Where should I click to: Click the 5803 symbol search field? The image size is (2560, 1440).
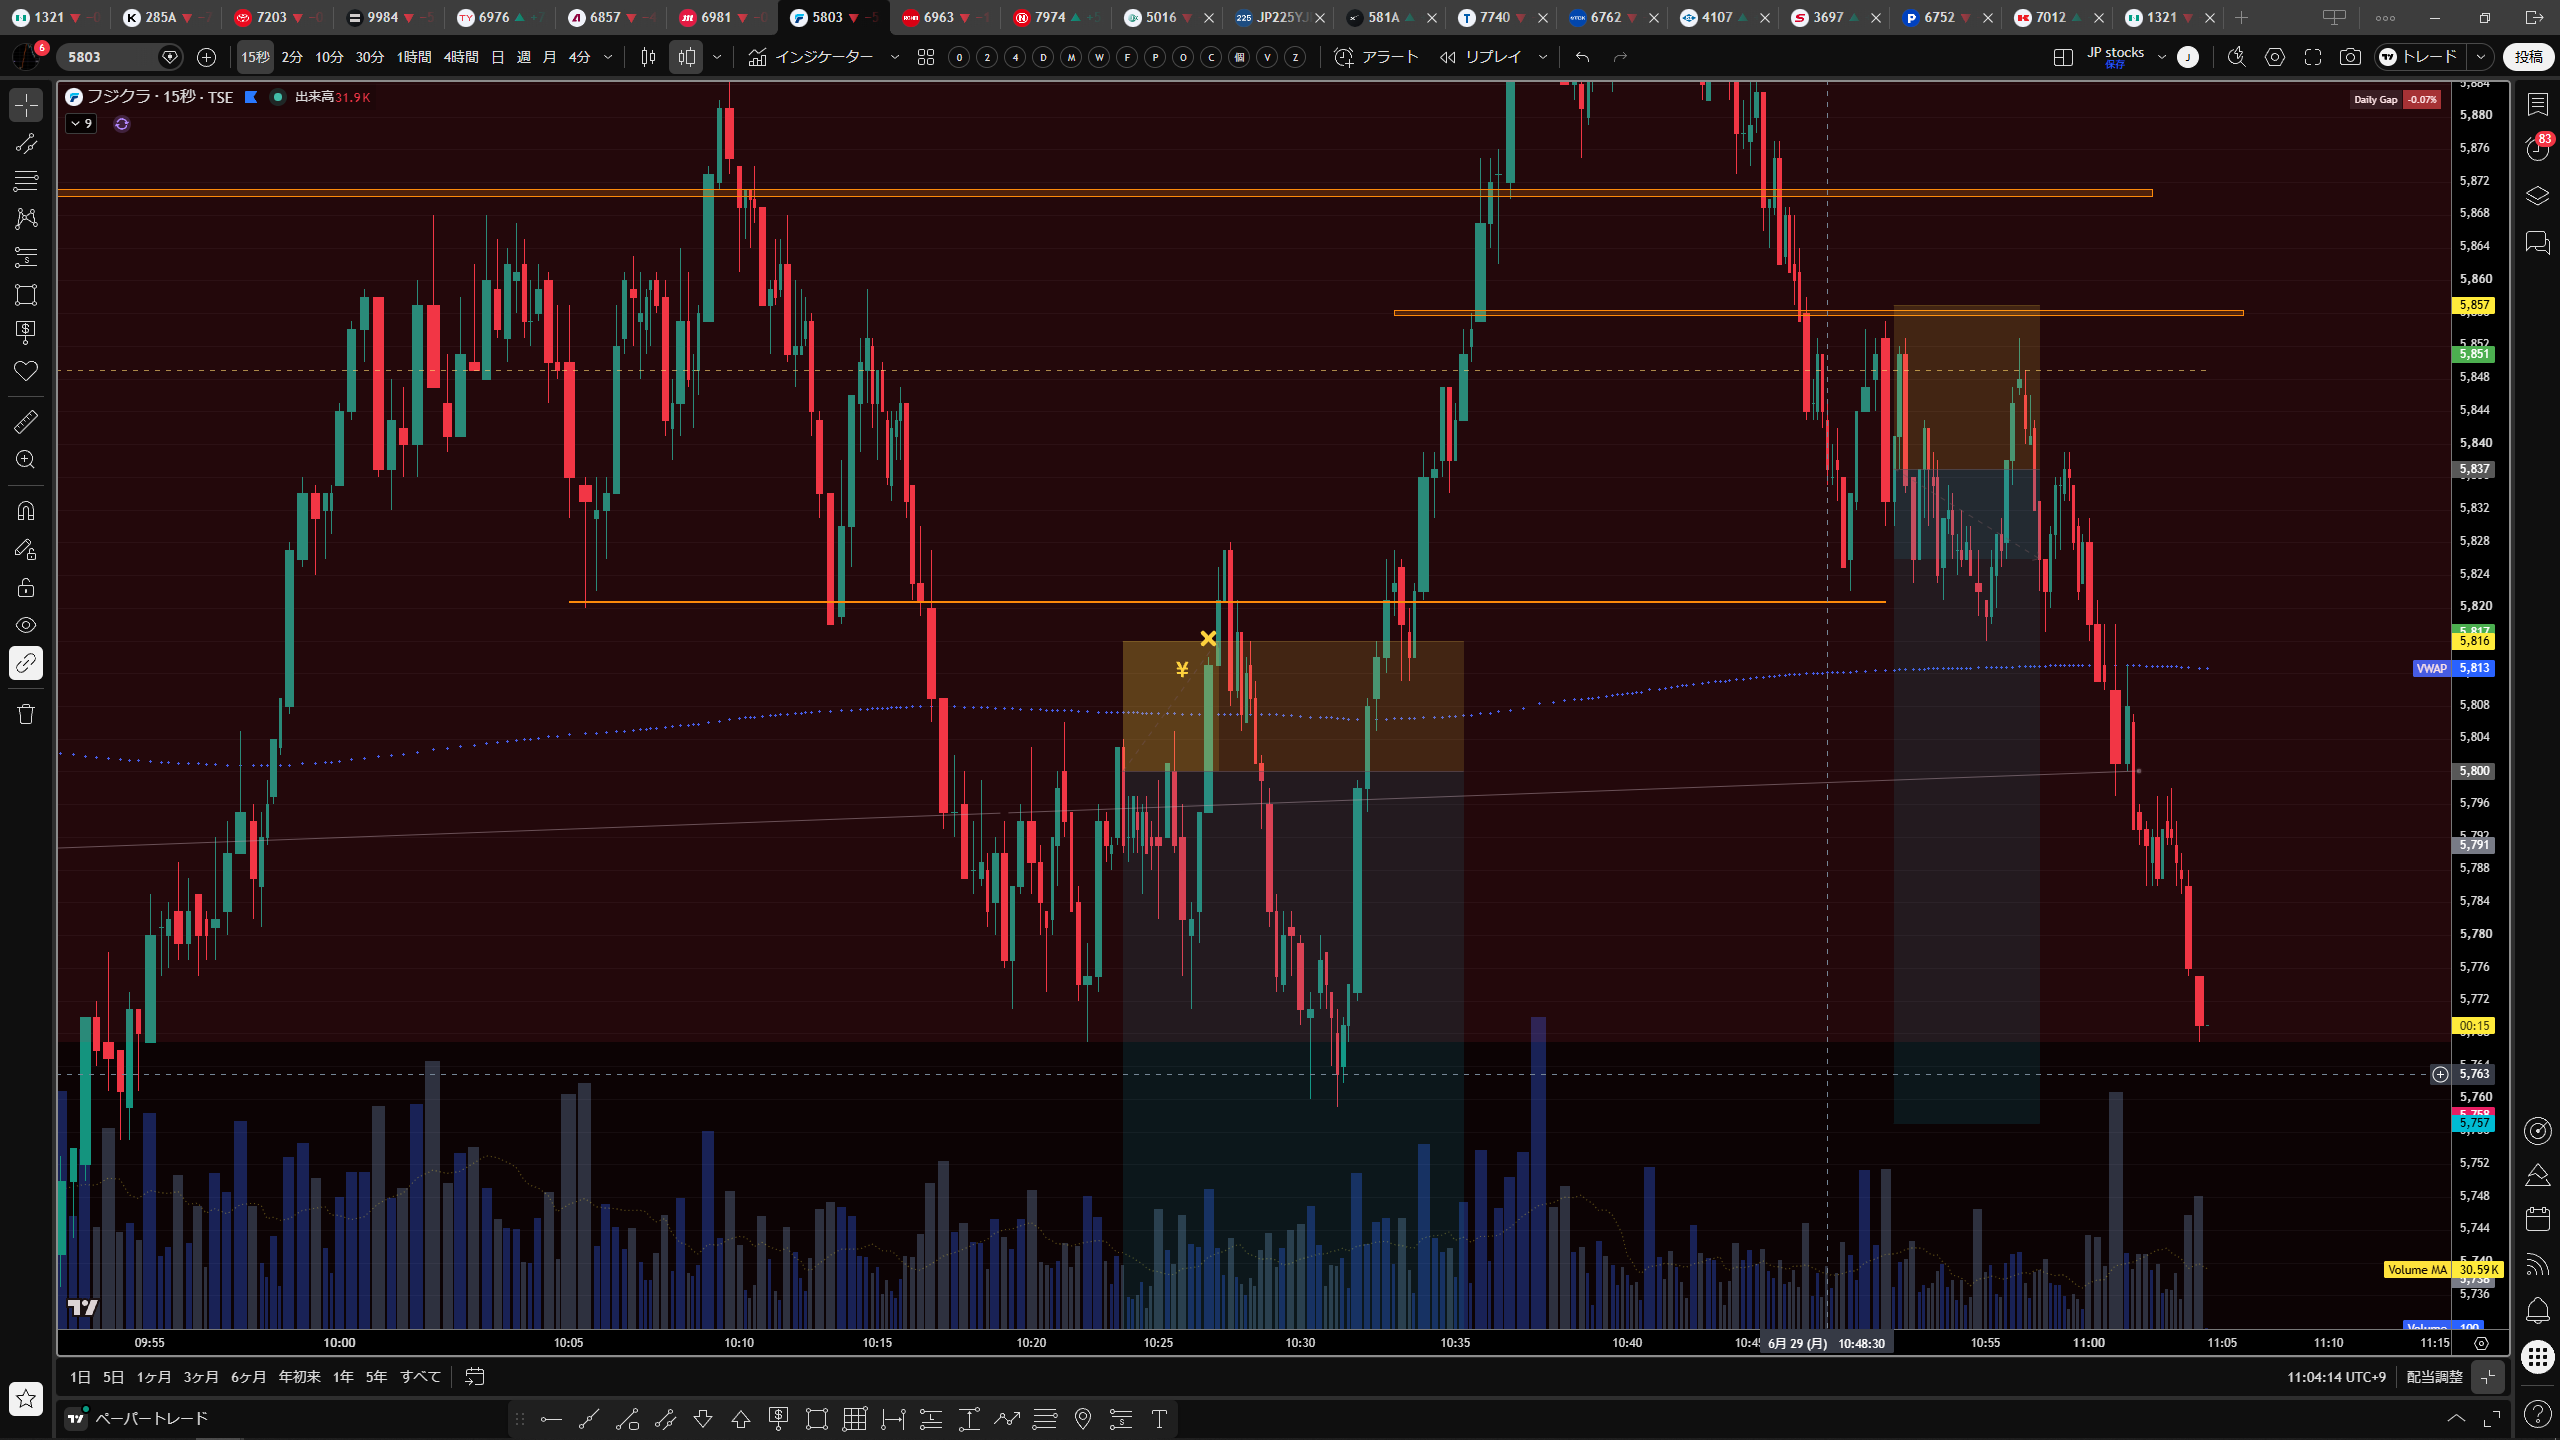coord(110,57)
